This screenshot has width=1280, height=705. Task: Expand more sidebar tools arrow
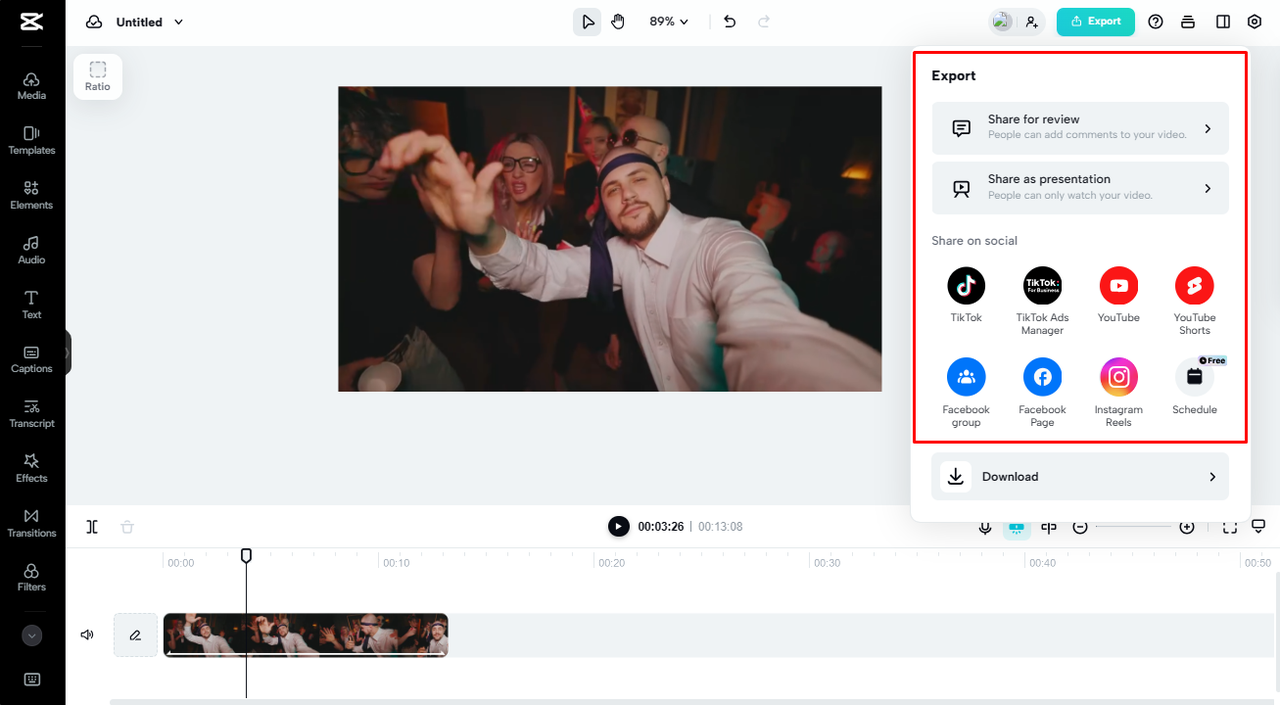click(x=32, y=635)
